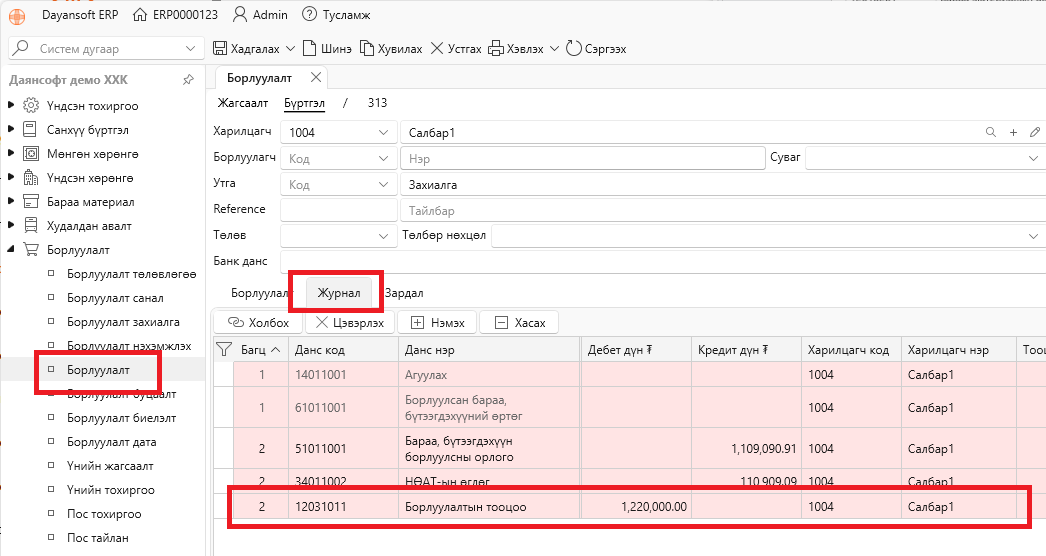The height and width of the screenshot is (556, 1046).
Task: Expand Худалдан авалт tree node
Action: point(11,226)
